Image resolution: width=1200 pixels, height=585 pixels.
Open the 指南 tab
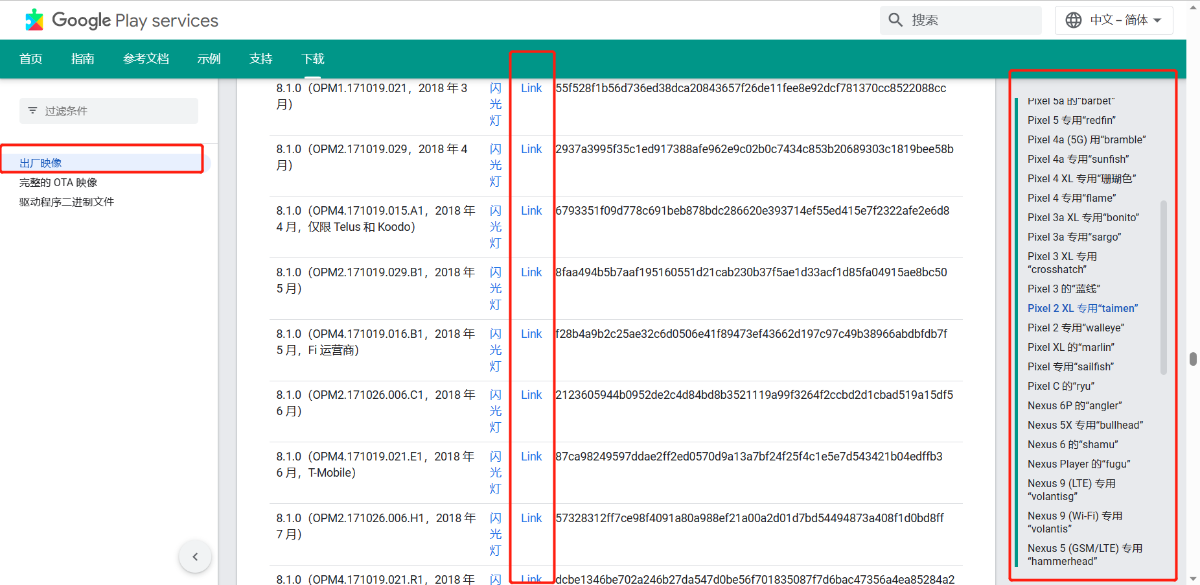(x=83, y=59)
